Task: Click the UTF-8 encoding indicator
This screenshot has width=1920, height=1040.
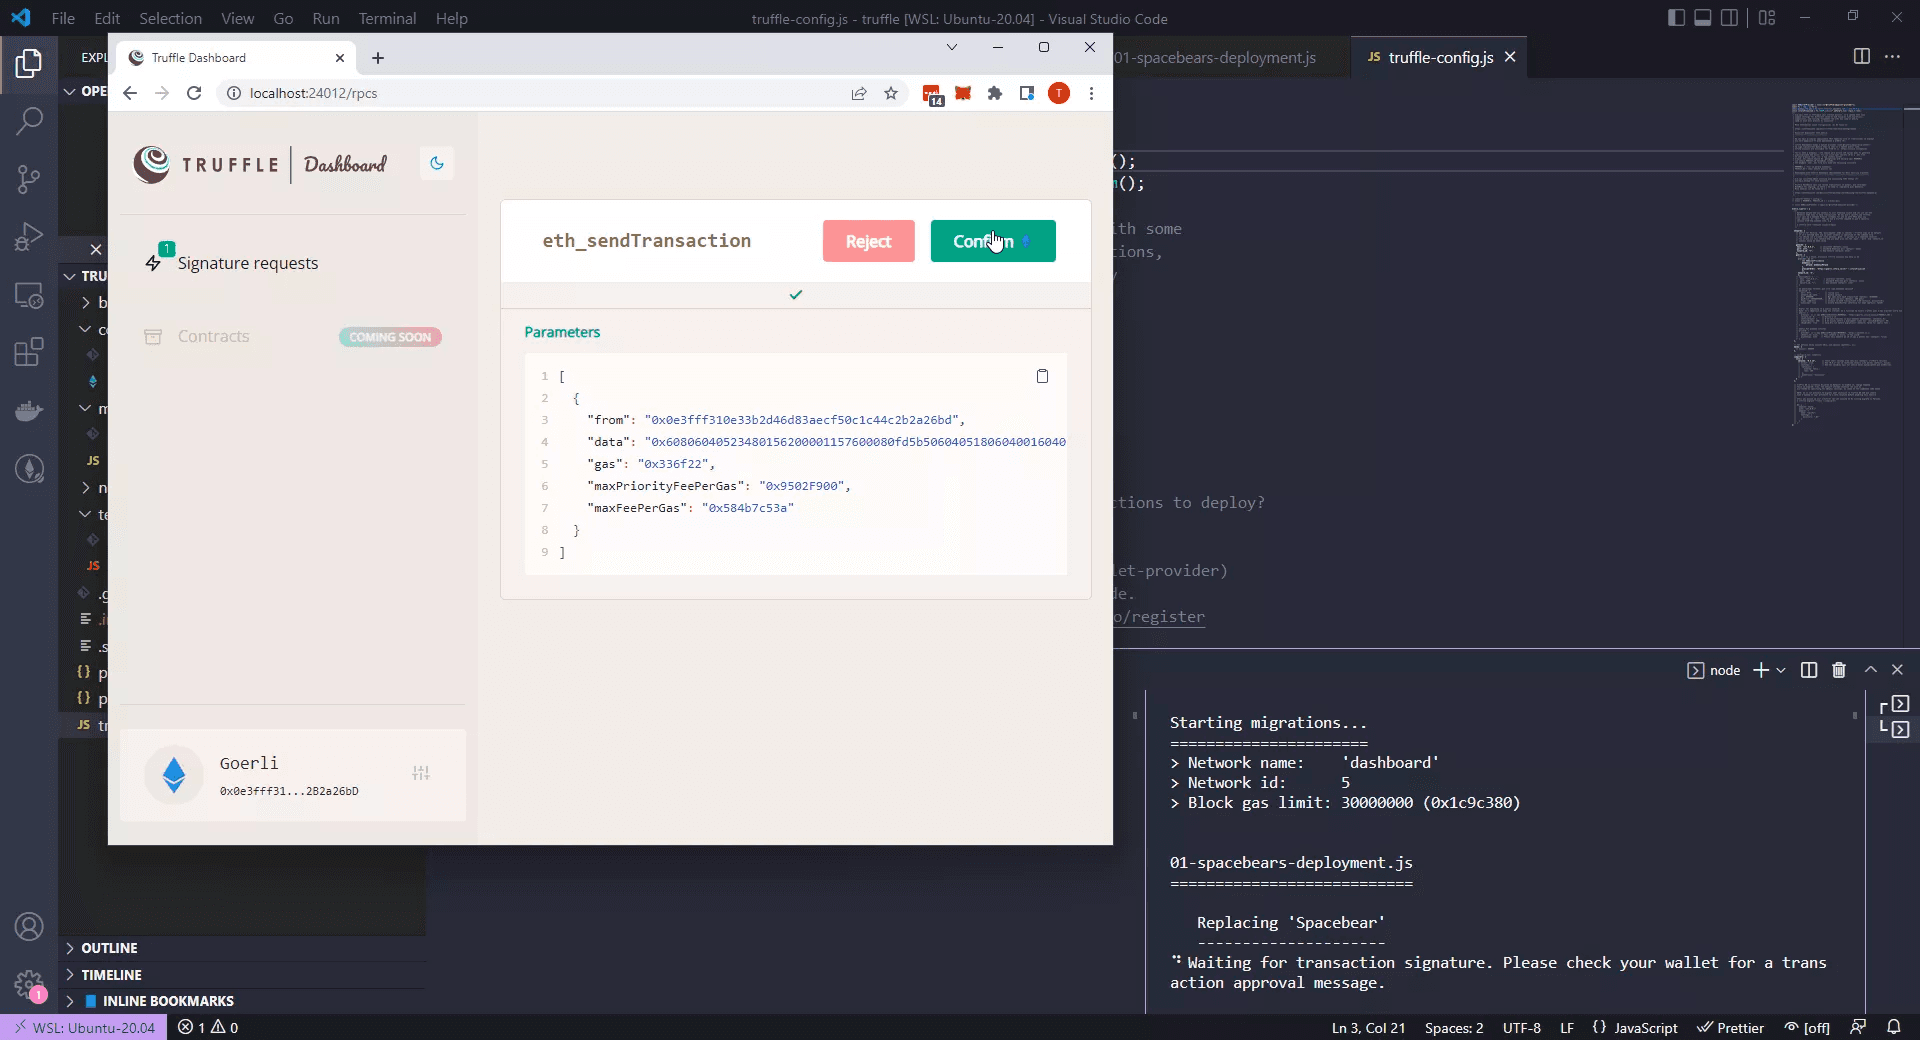Action: (1521, 1027)
